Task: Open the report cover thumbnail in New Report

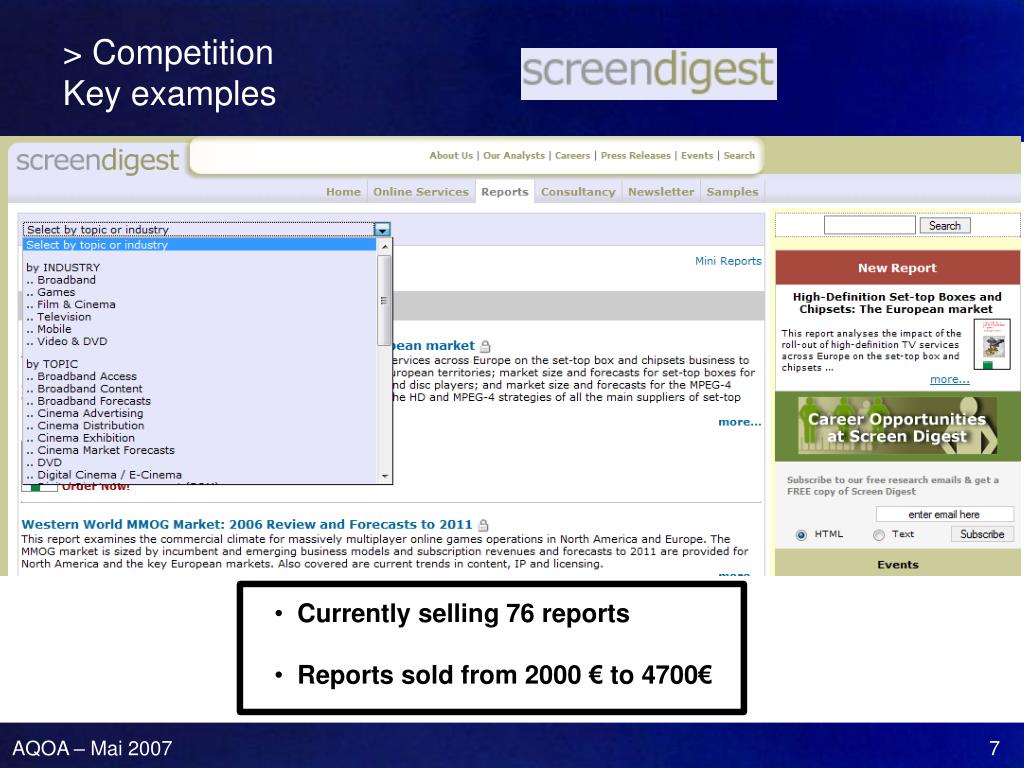Action: (x=992, y=344)
